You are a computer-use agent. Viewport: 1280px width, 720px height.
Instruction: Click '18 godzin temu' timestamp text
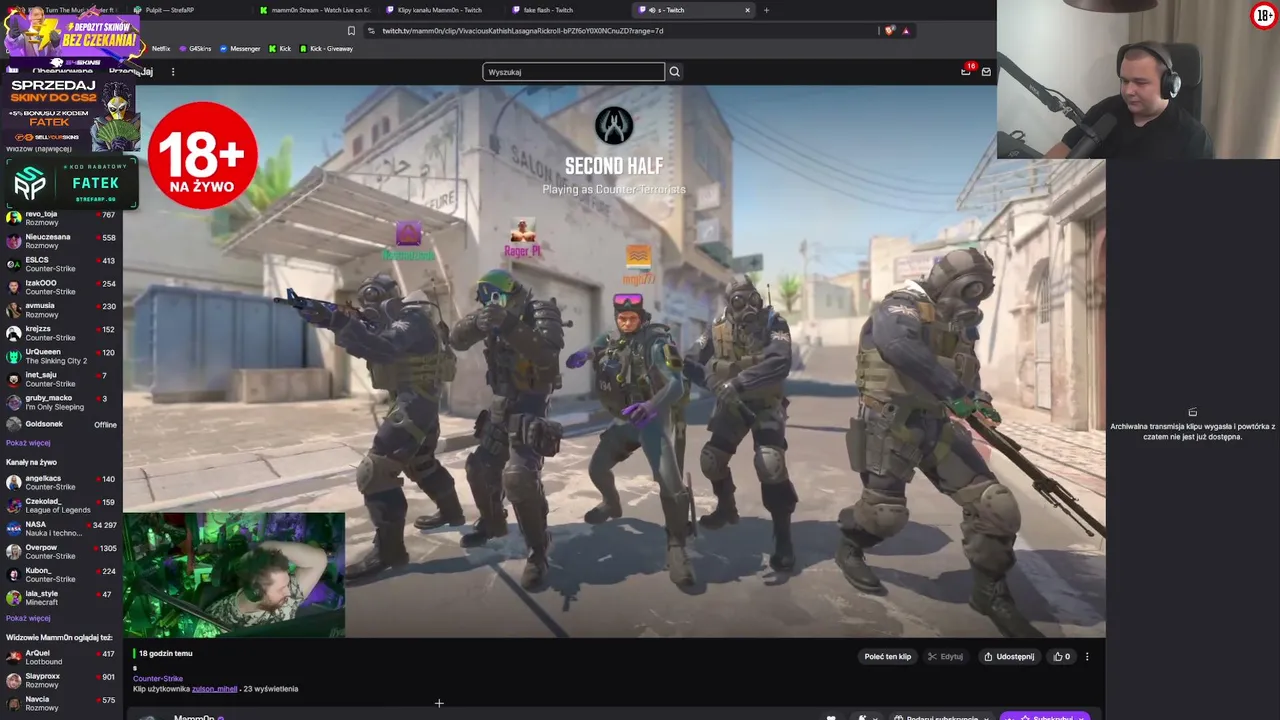165,654
